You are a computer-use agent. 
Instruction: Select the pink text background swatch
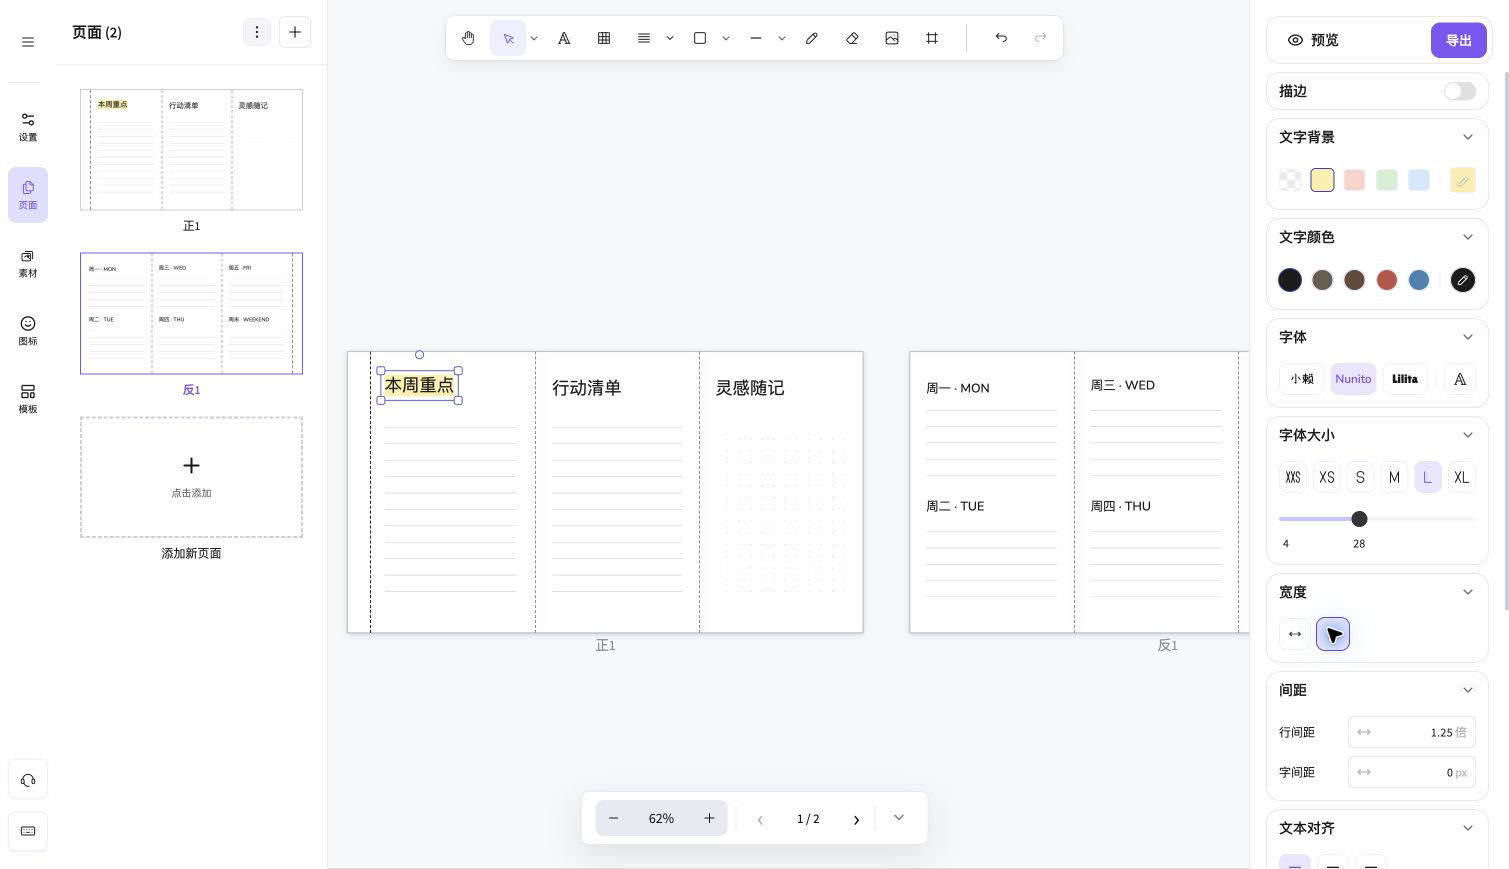tap(1354, 180)
